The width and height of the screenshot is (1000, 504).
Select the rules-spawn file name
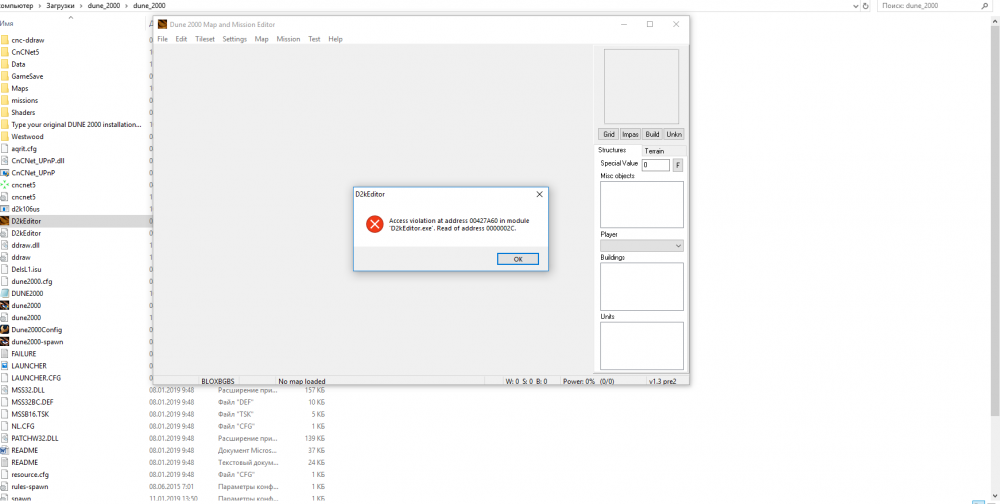[x=29, y=486]
